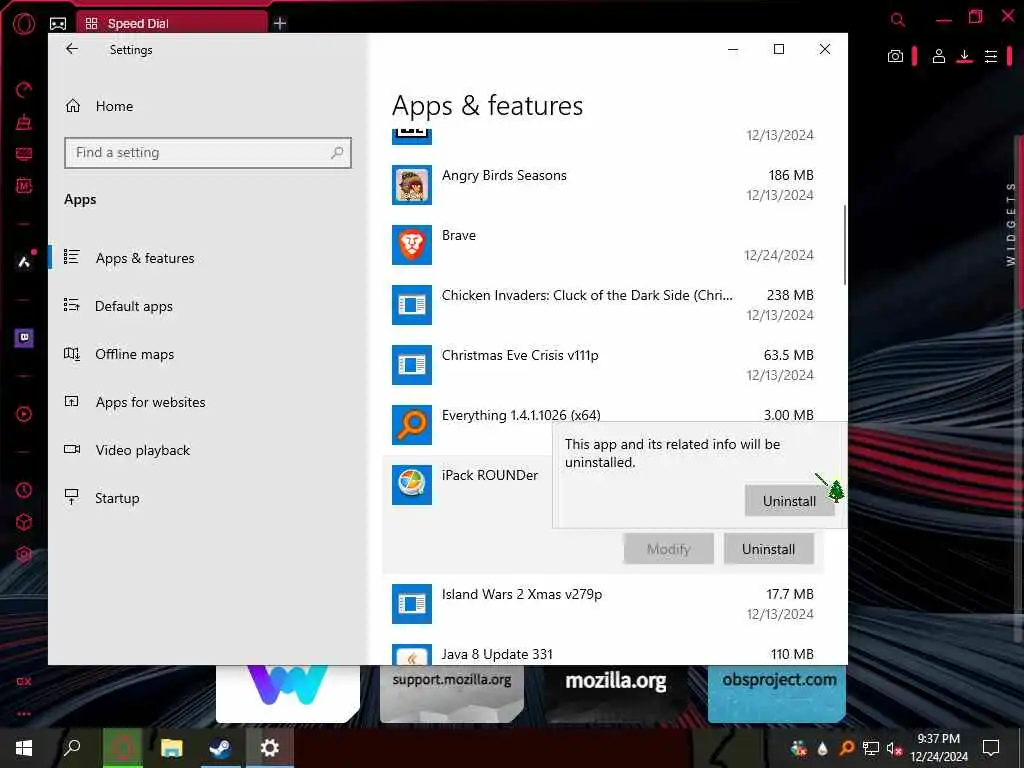The width and height of the screenshot is (1024, 768).
Task: Confirm Uninstall in the popup message
Action: (x=789, y=501)
